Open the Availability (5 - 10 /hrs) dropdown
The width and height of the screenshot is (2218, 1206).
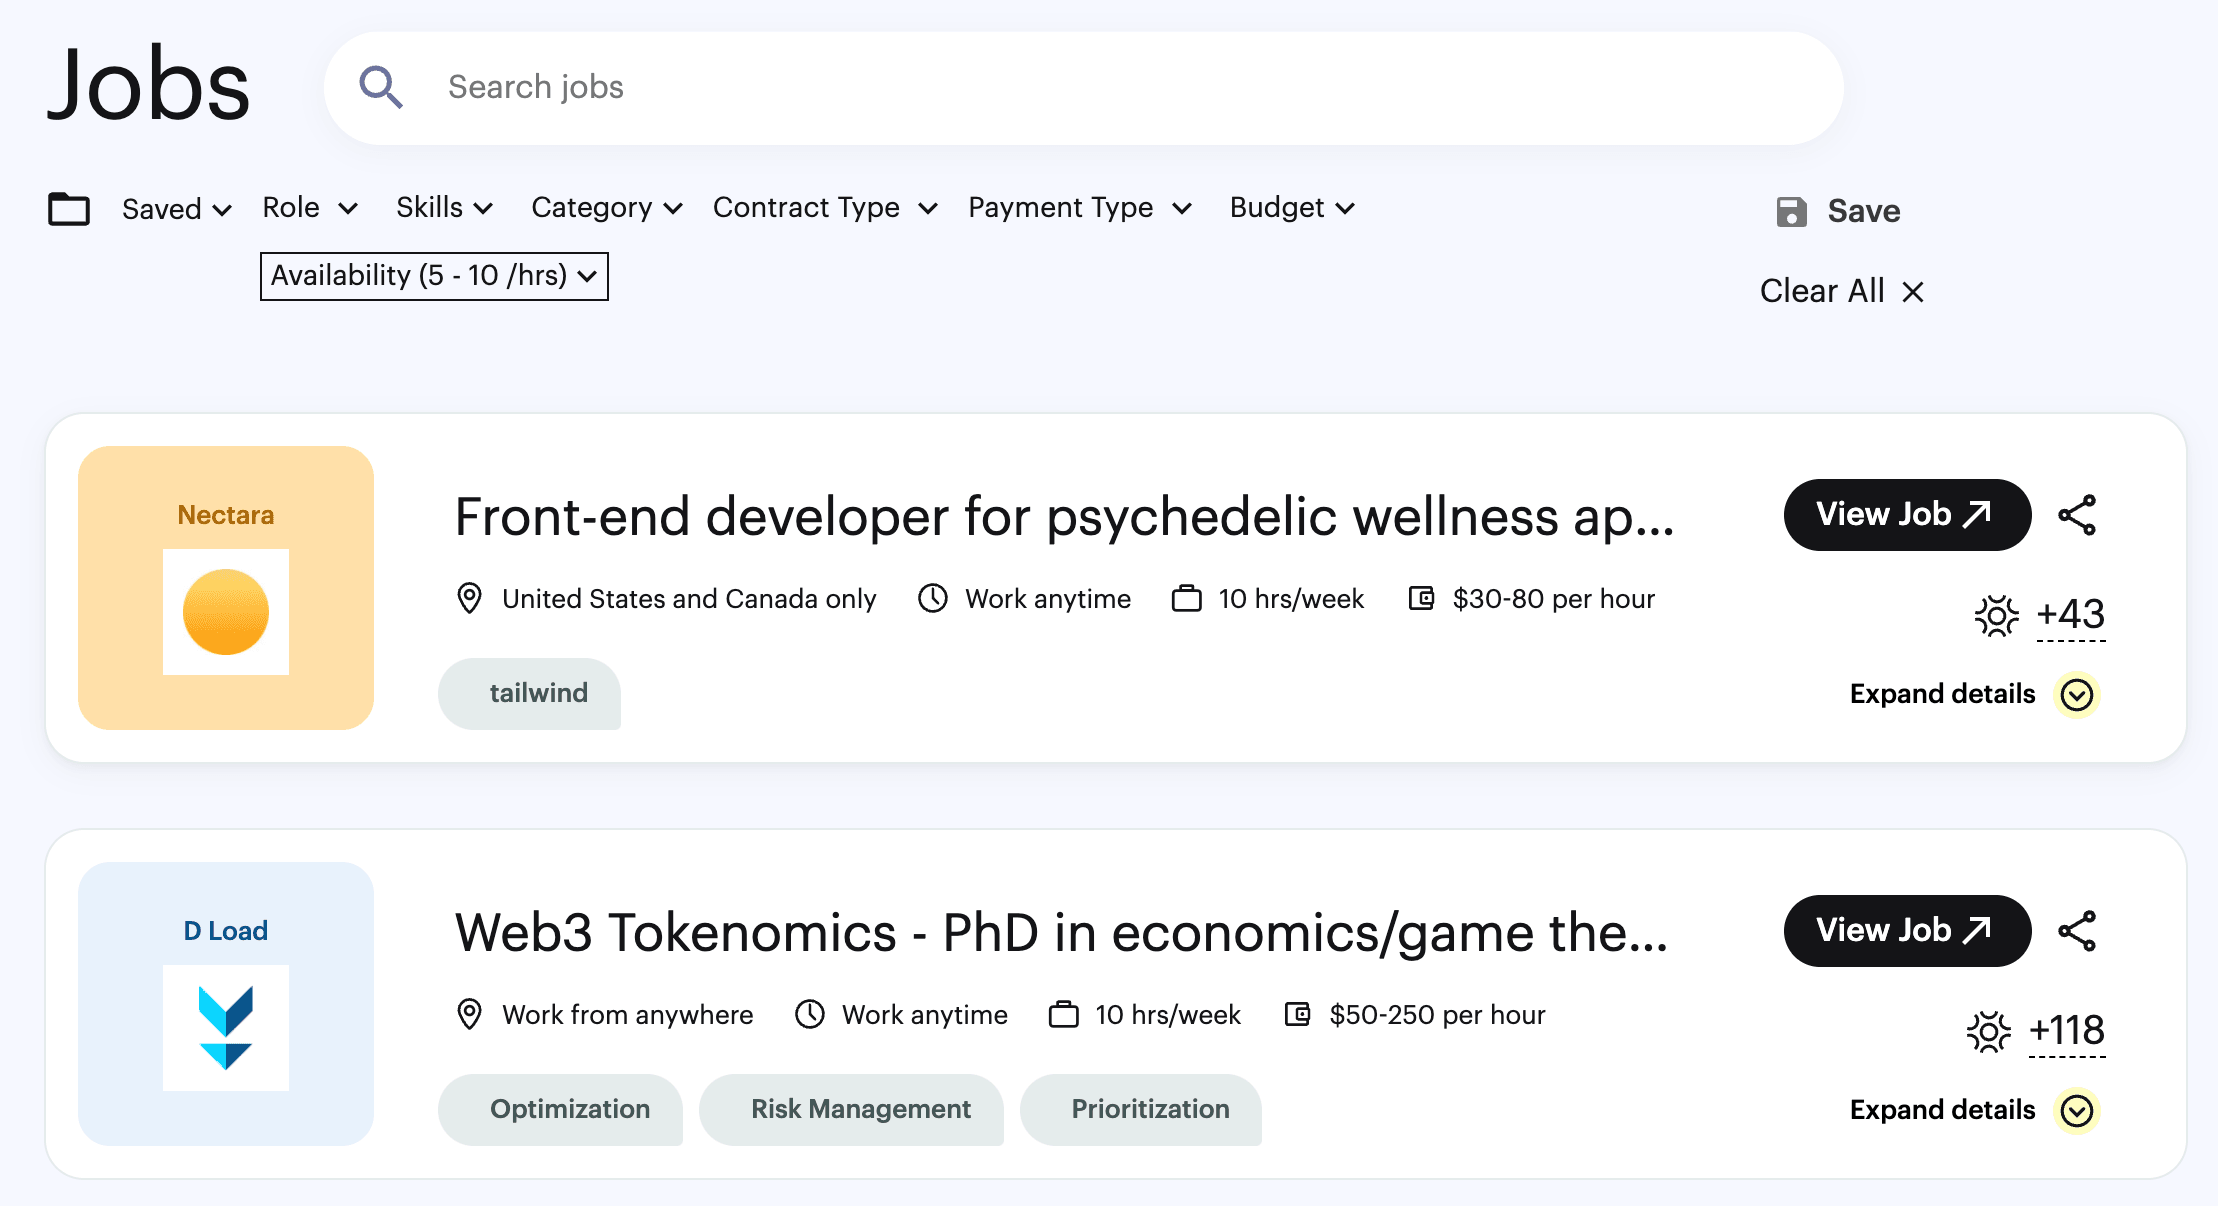(x=434, y=276)
